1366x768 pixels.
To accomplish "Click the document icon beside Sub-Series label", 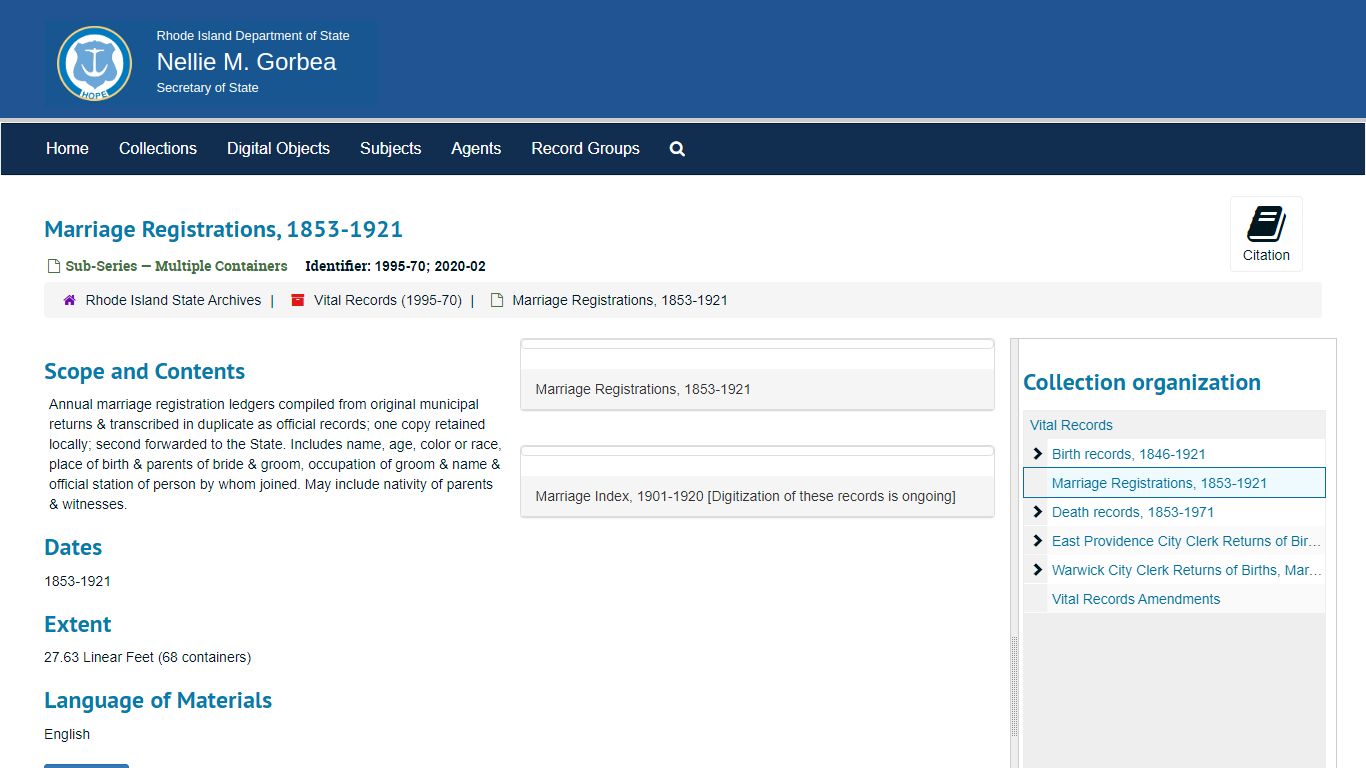I will pyautogui.click(x=54, y=266).
